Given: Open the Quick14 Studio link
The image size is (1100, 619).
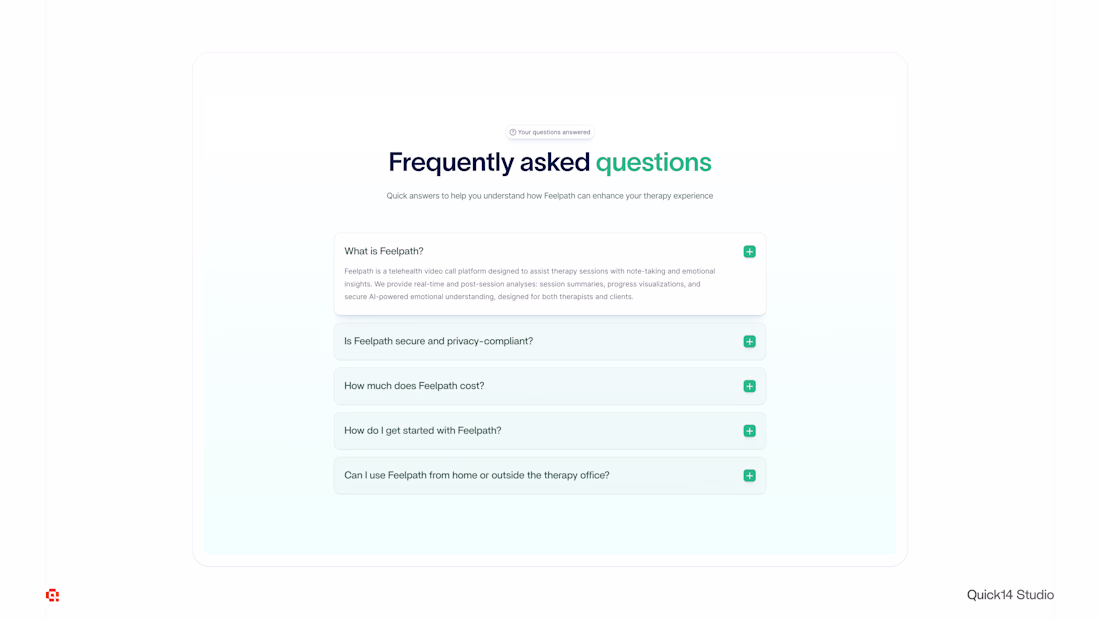Looking at the screenshot, I should 1010,595.
